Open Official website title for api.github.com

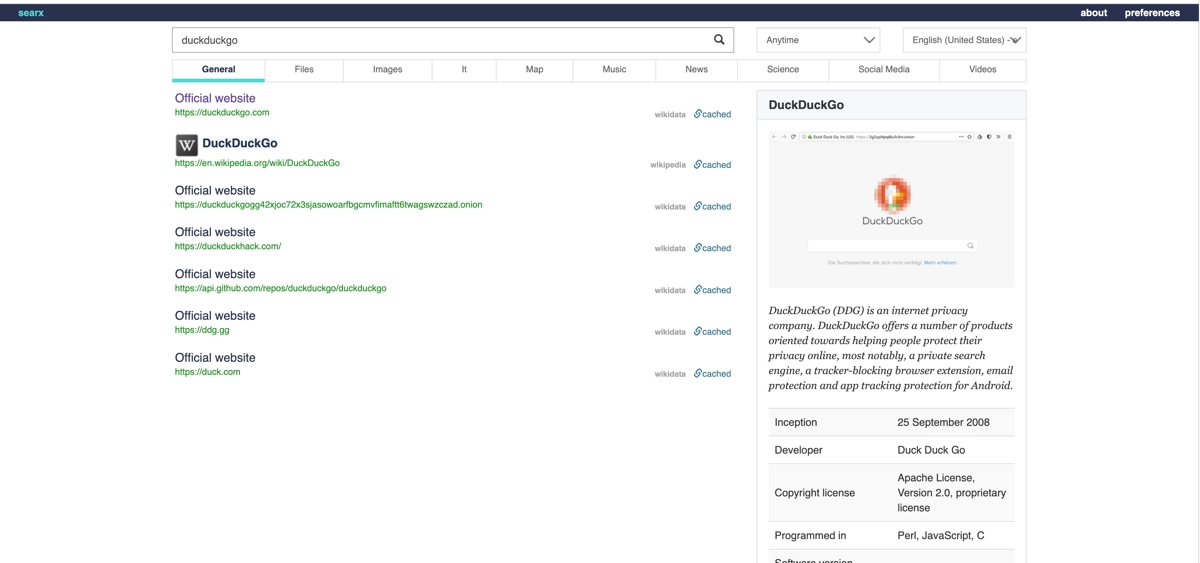pos(215,274)
